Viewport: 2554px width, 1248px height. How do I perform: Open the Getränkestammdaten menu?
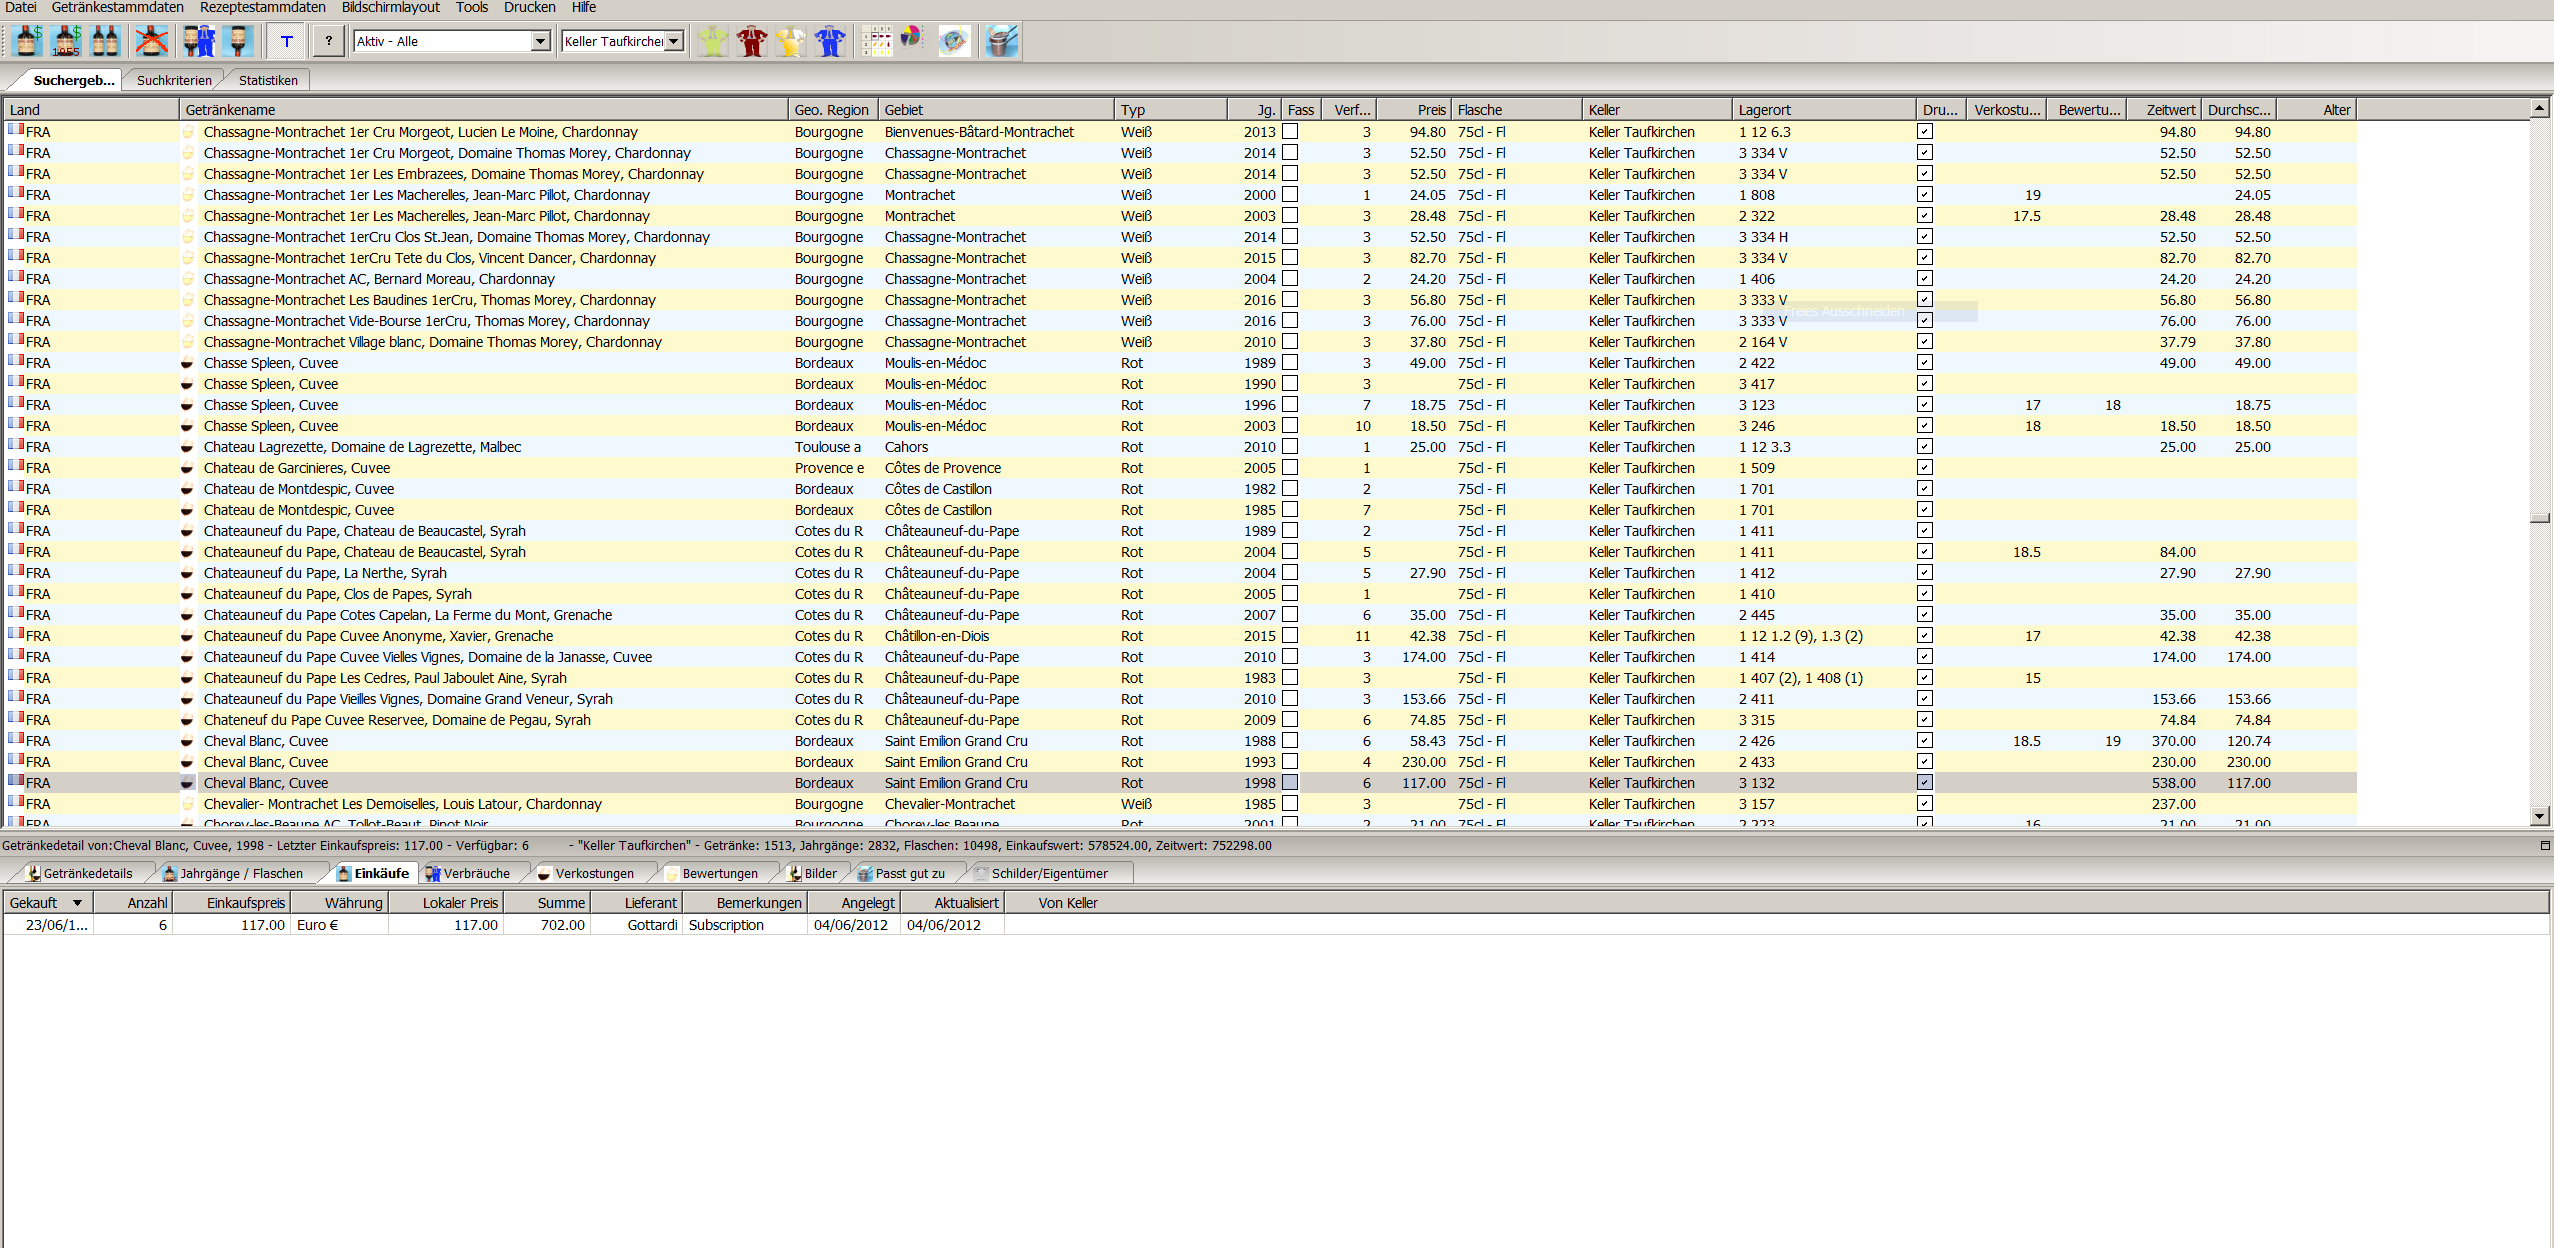[x=117, y=7]
